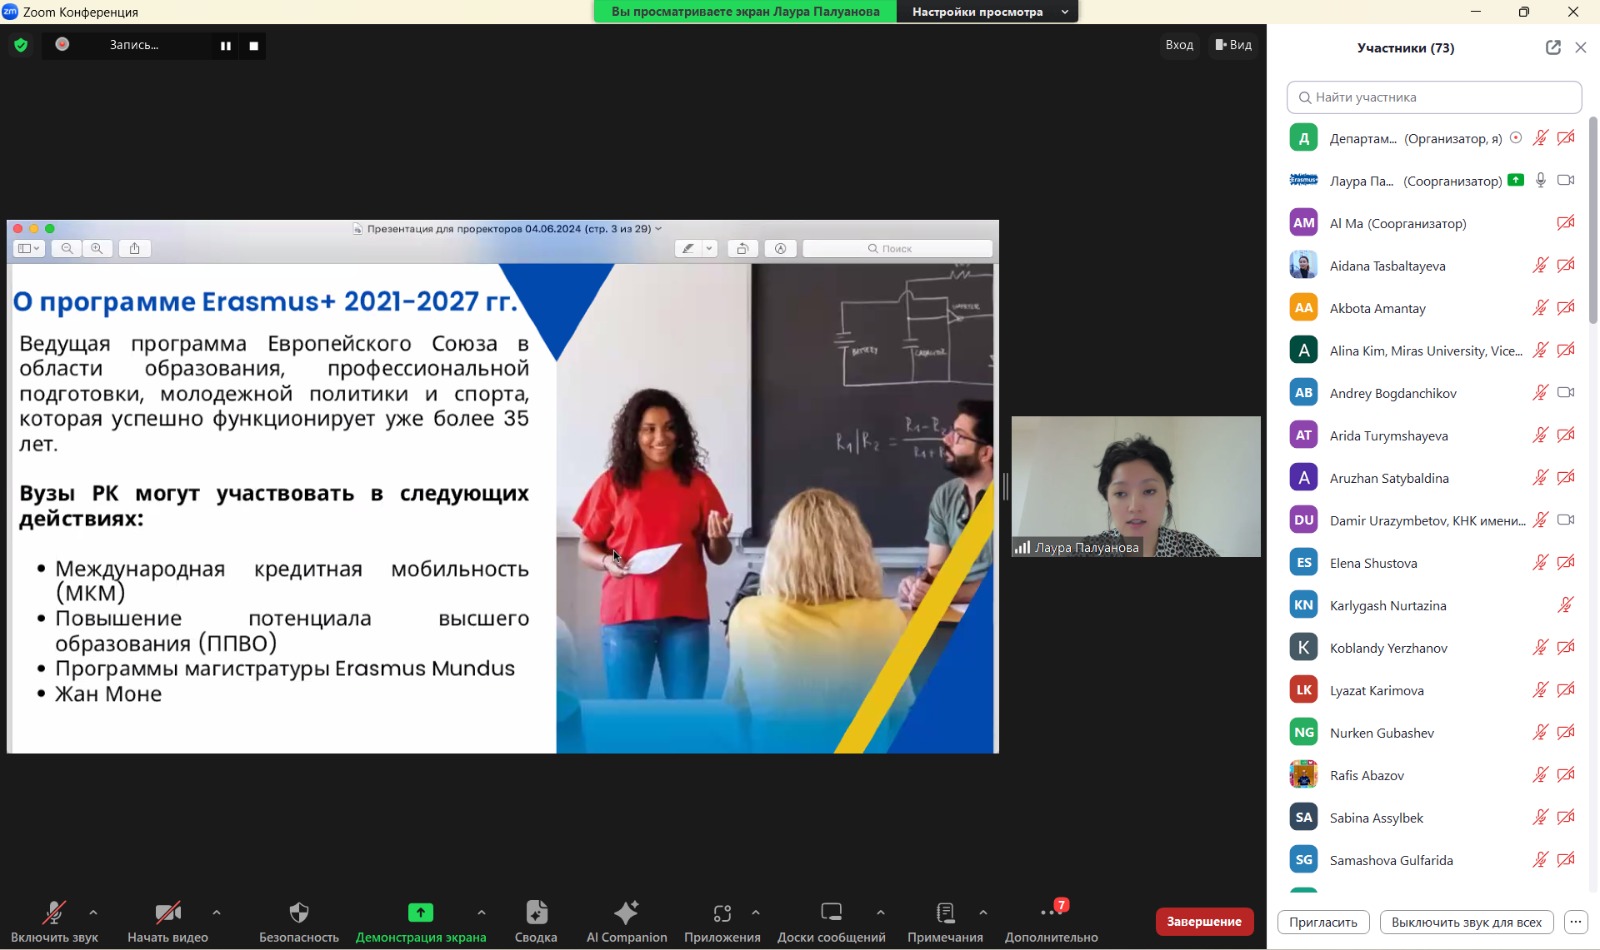This screenshot has height=950, width=1600.
Task: Stop the recording
Action: tap(254, 46)
